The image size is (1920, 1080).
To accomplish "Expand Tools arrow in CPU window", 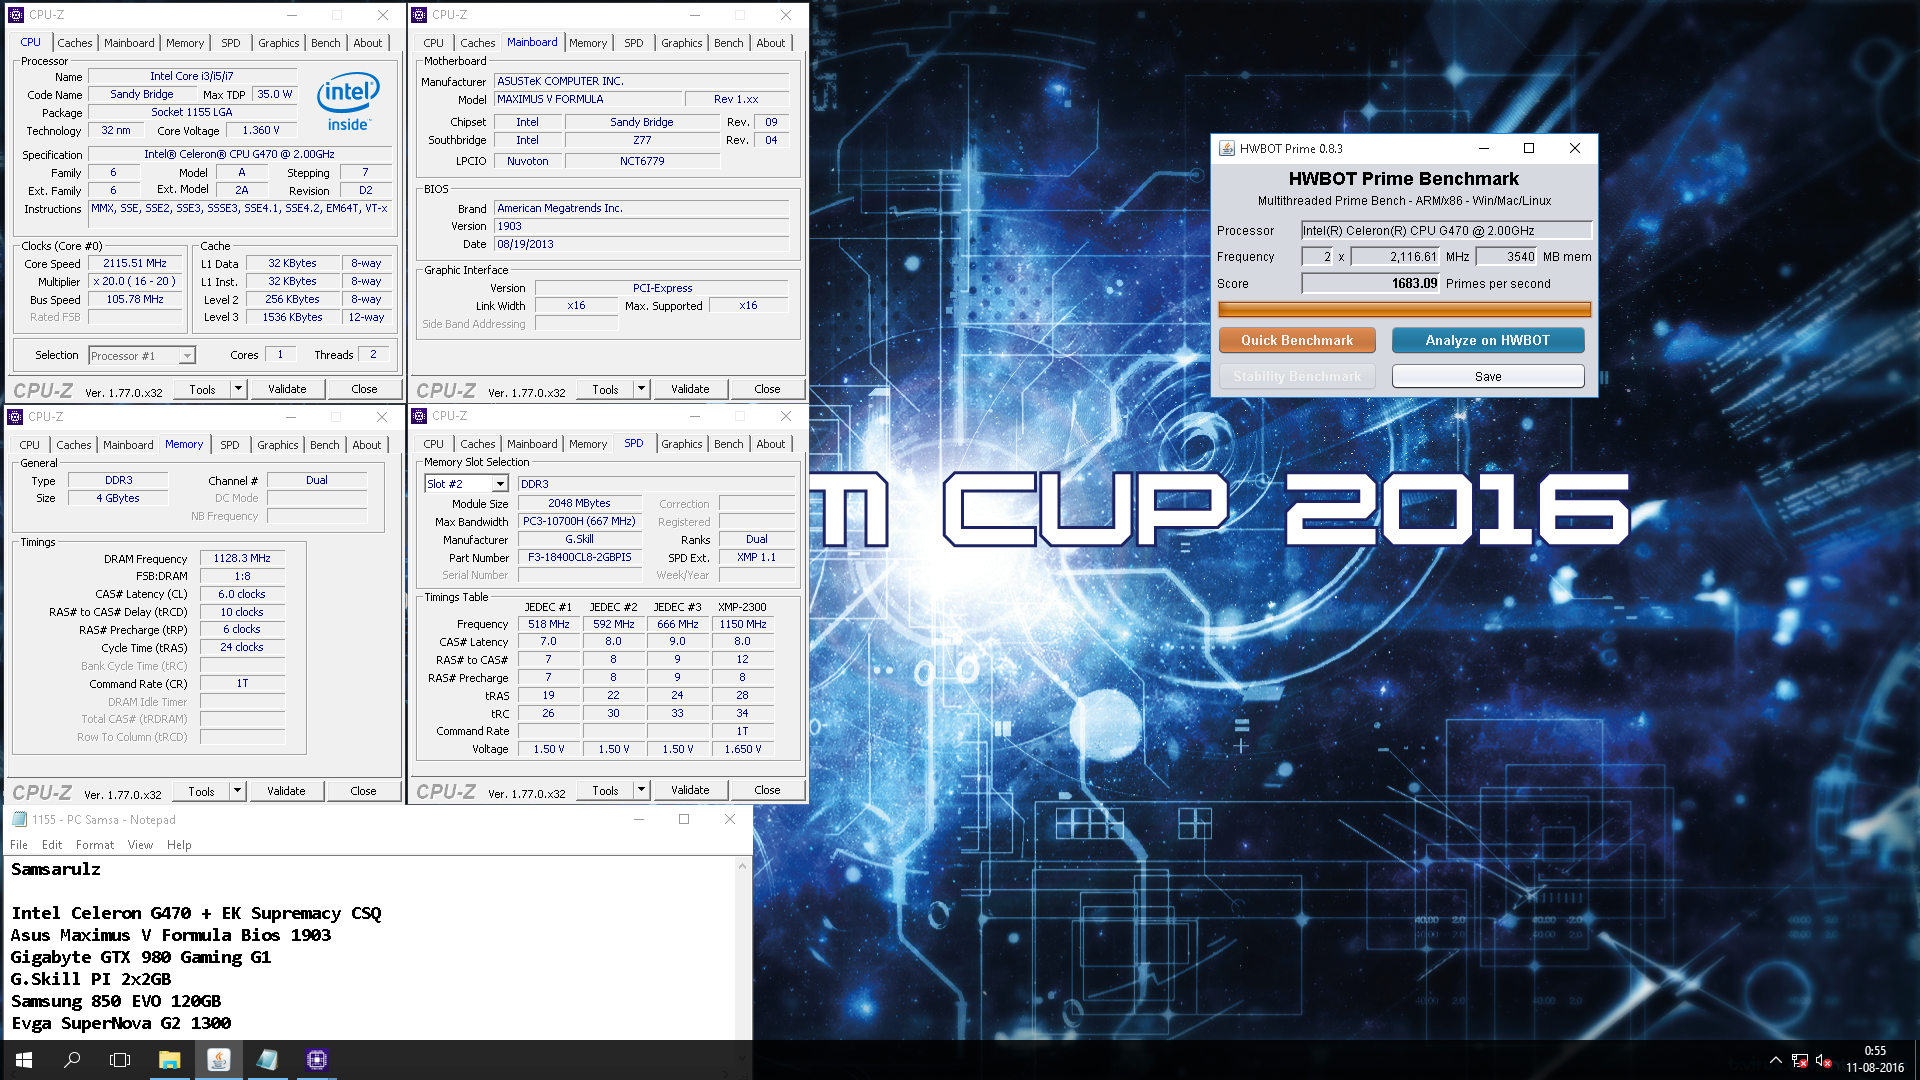I will [x=238, y=389].
